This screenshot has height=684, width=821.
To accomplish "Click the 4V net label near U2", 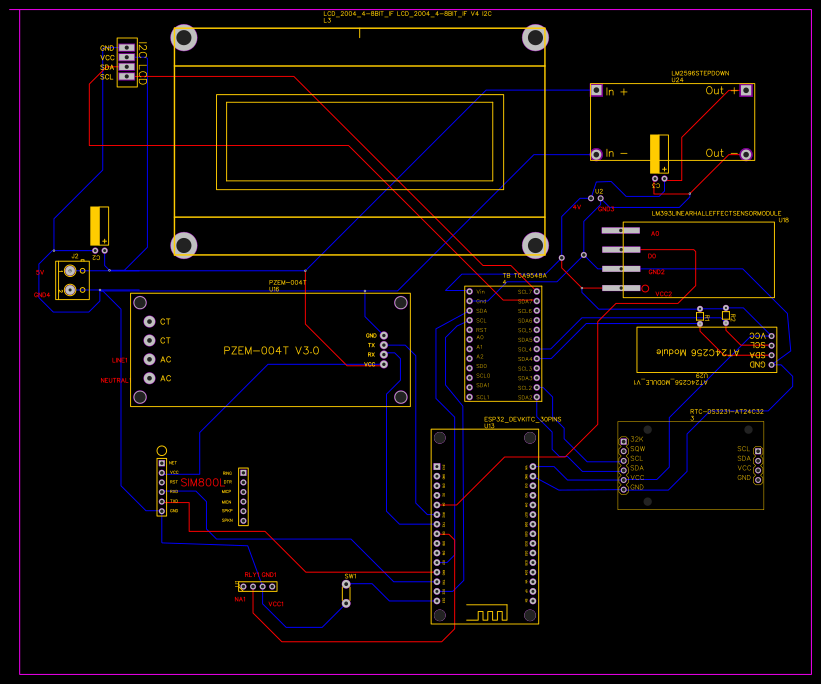I will coord(576,207).
